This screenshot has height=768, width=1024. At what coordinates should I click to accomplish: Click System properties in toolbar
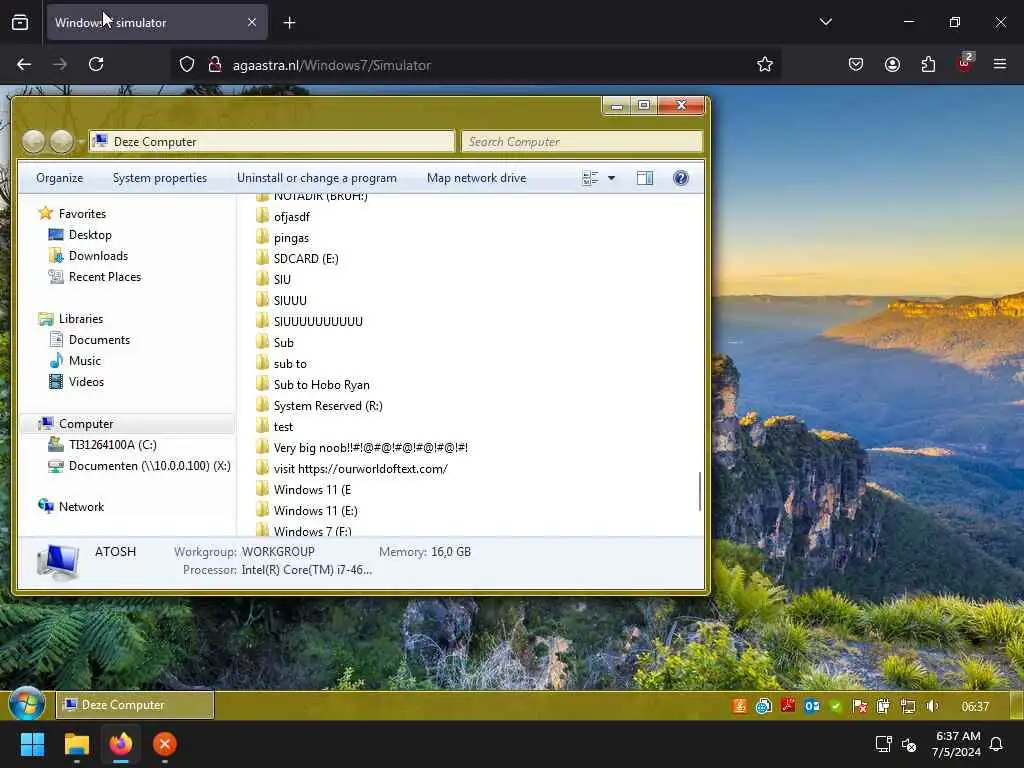(x=159, y=178)
